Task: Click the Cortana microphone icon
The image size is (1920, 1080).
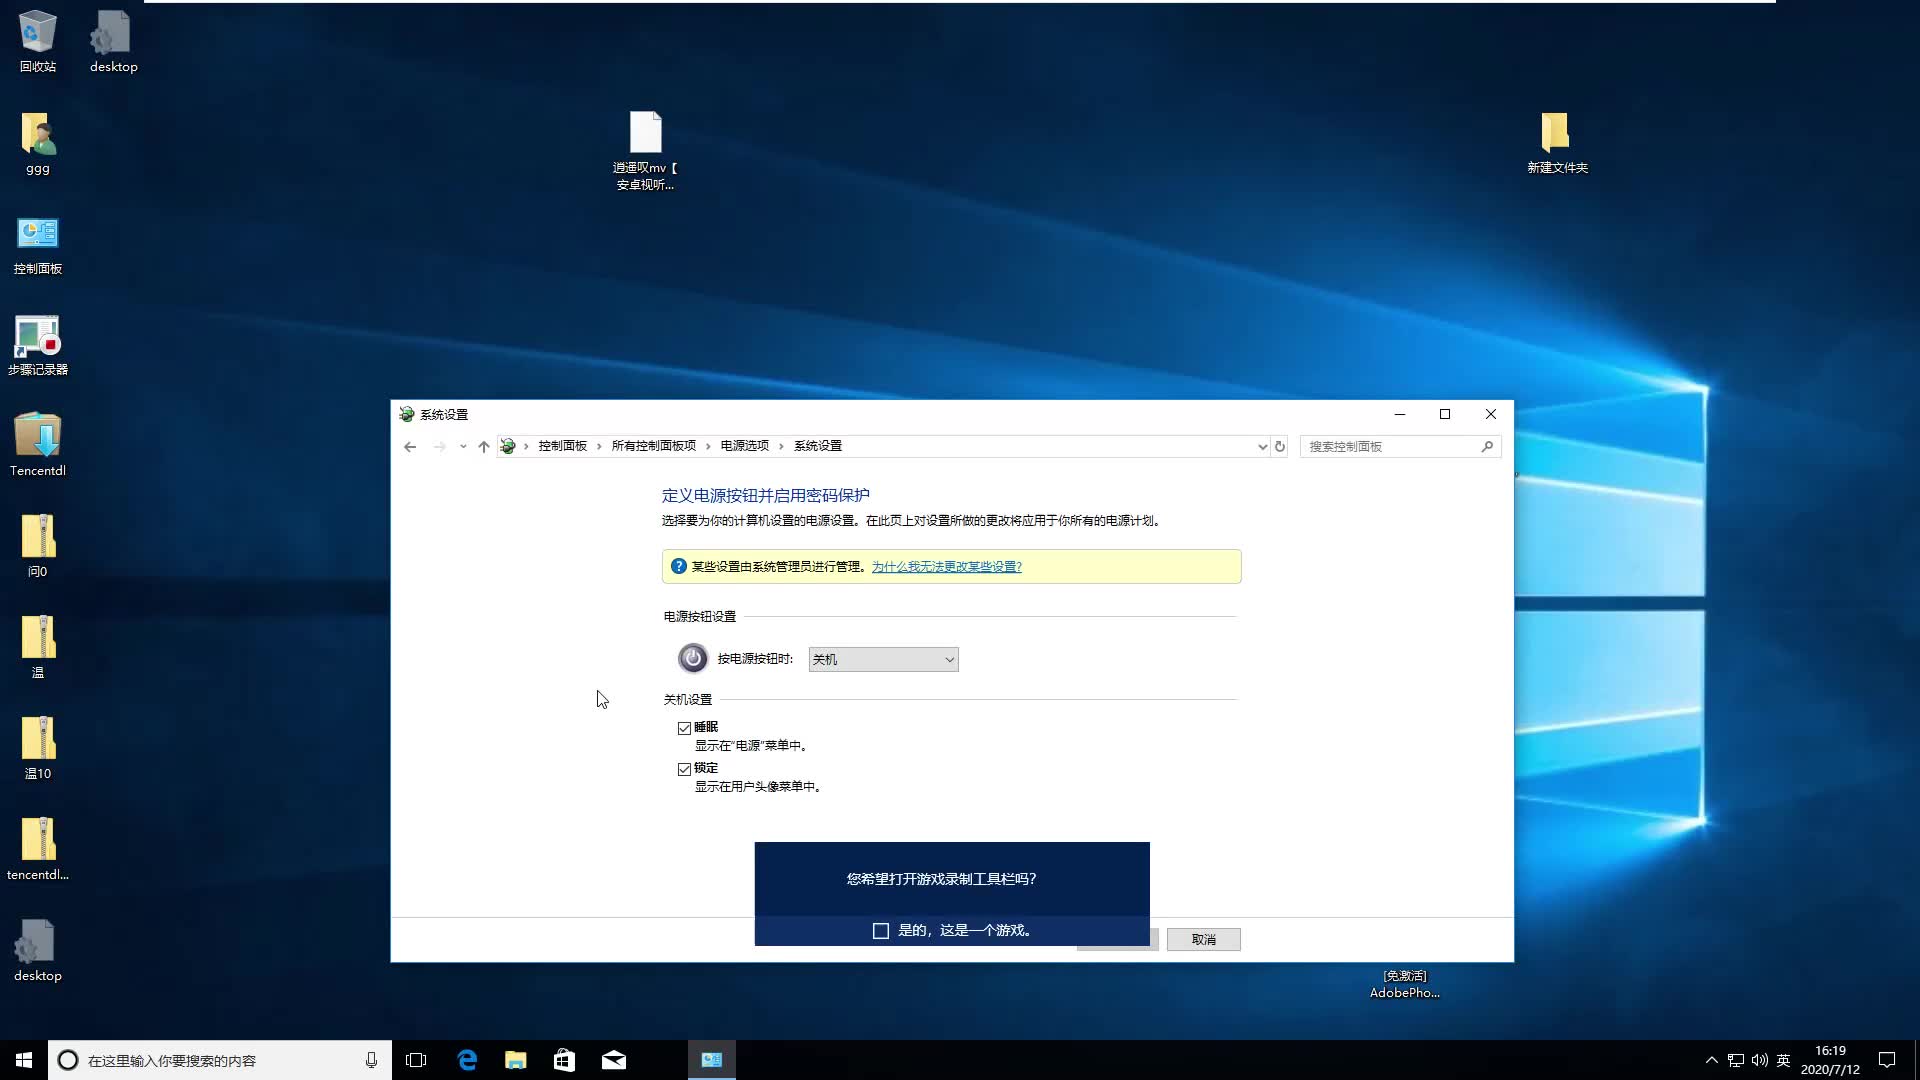Action: coord(371,1060)
